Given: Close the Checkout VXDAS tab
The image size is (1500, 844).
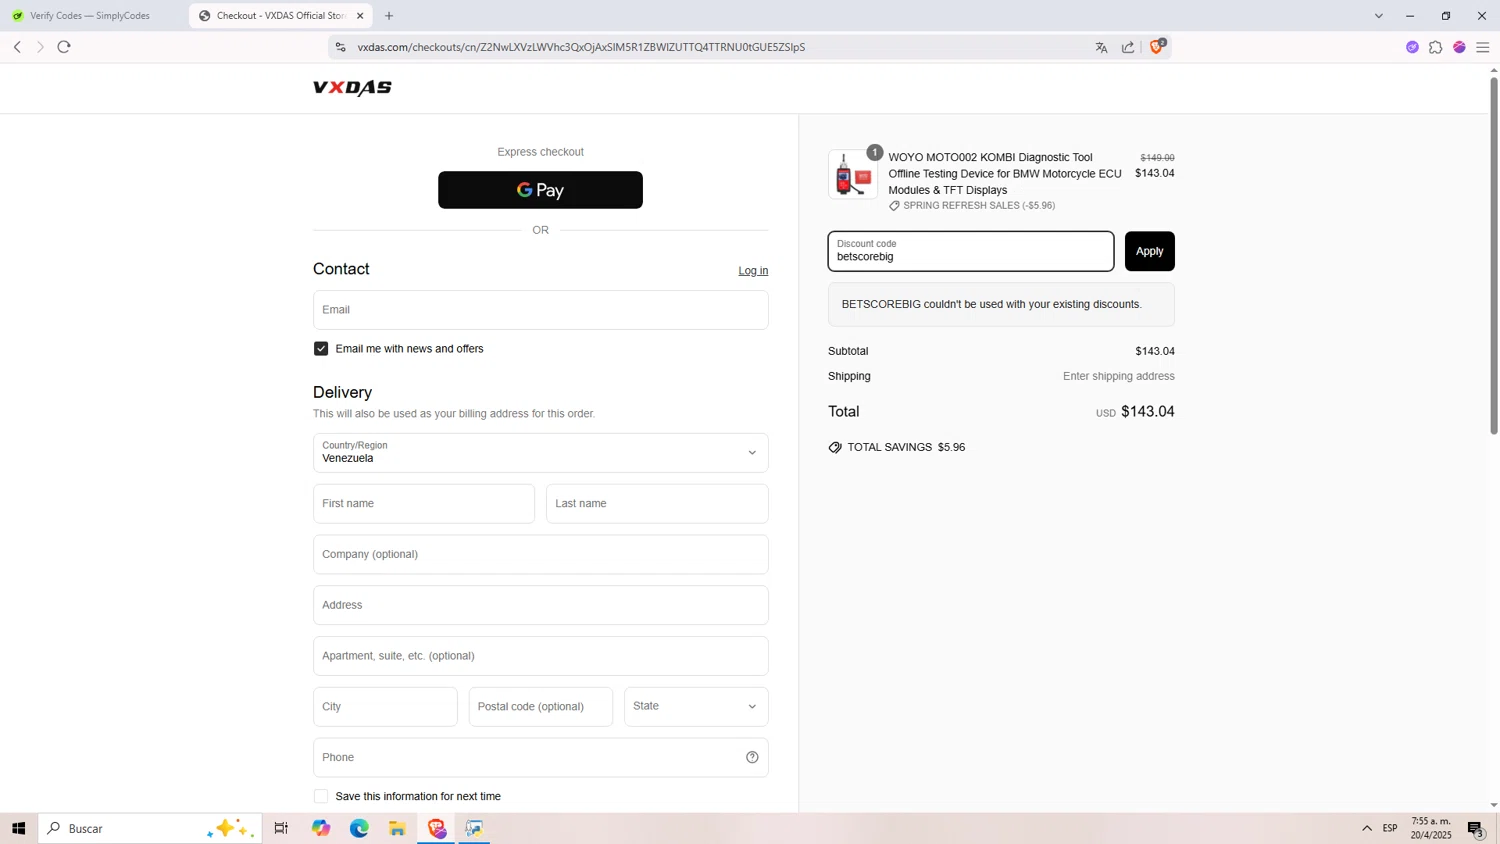Looking at the screenshot, I should [360, 16].
